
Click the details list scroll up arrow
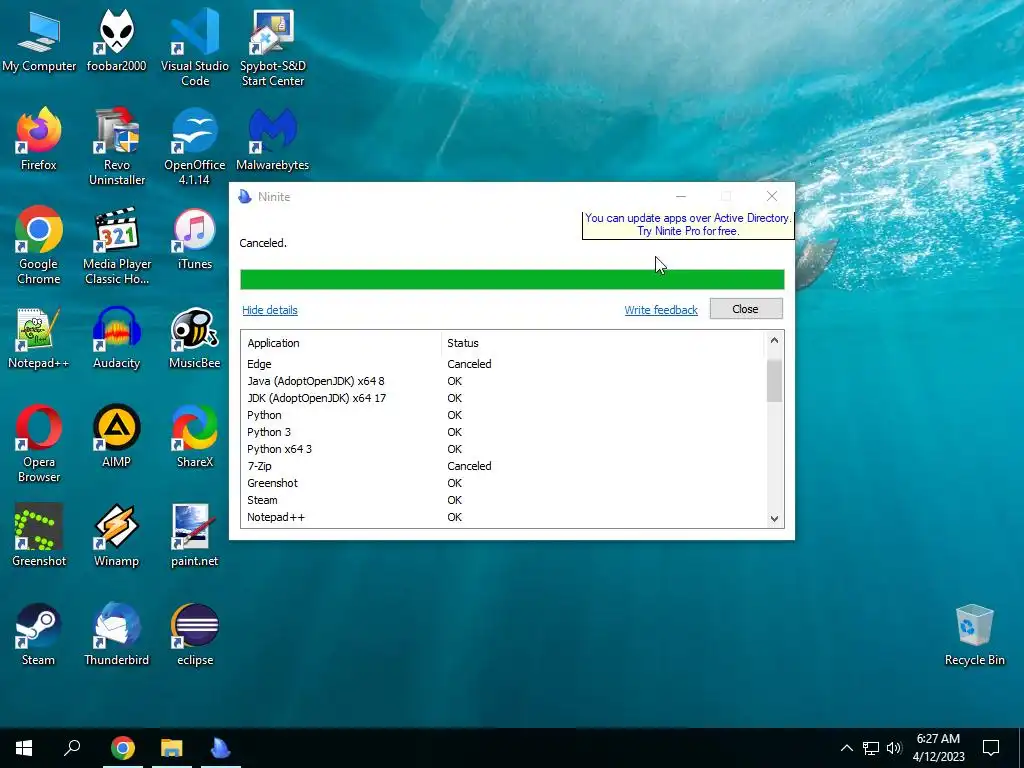(x=775, y=340)
